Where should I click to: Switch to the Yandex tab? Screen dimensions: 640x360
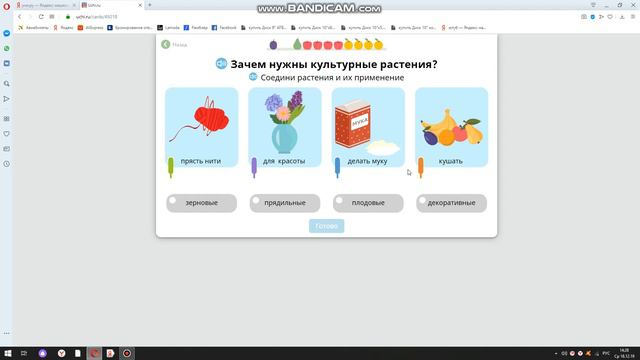(46, 5)
